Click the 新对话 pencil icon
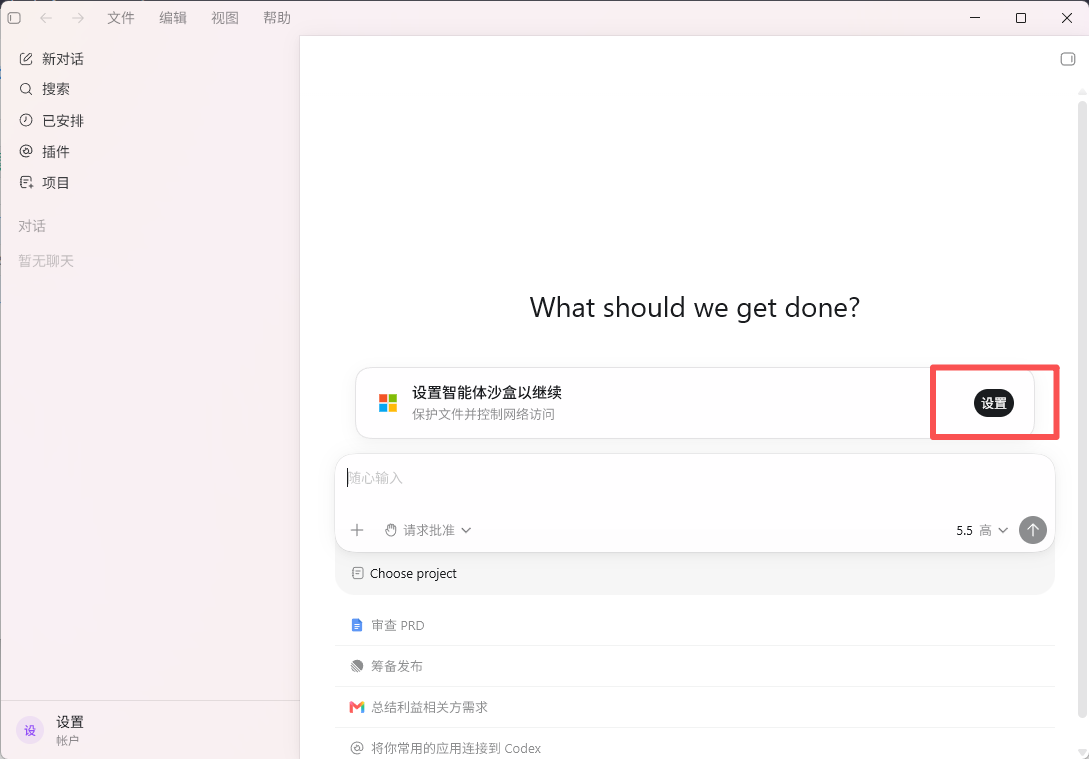Viewport: 1089px width, 759px height. (x=26, y=59)
